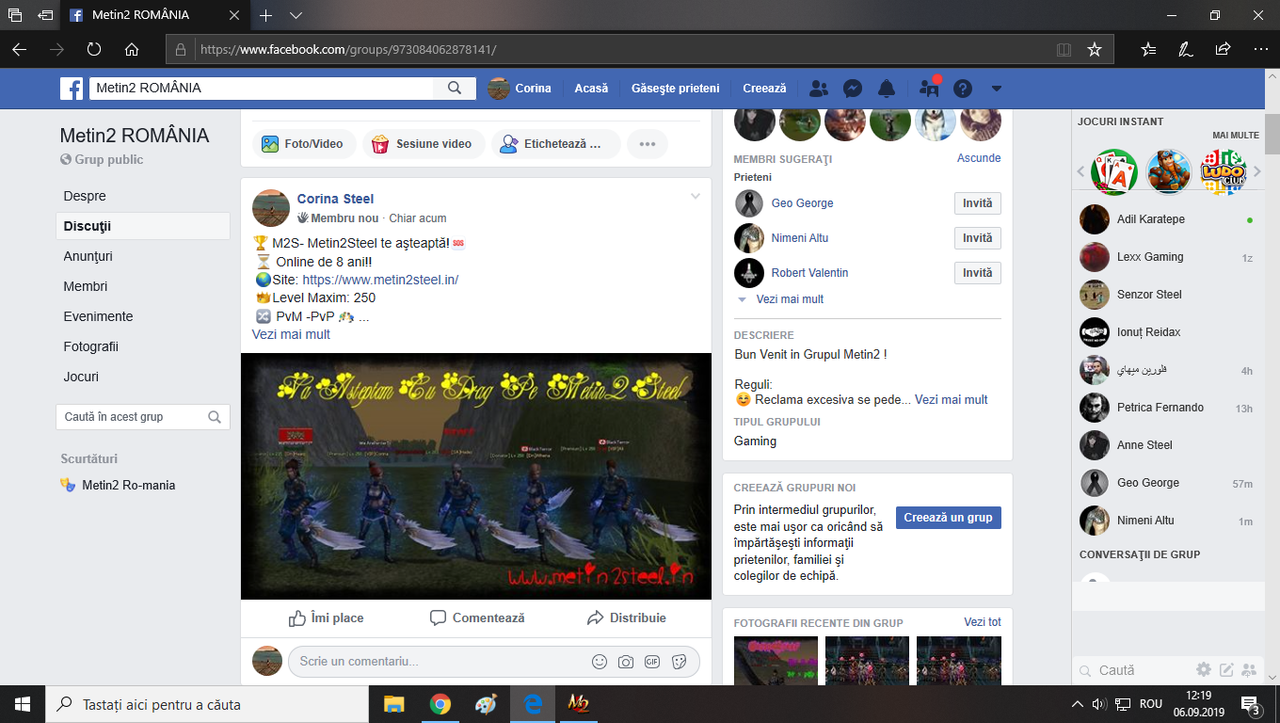Click the Foto/Video composer button

click(x=302, y=144)
